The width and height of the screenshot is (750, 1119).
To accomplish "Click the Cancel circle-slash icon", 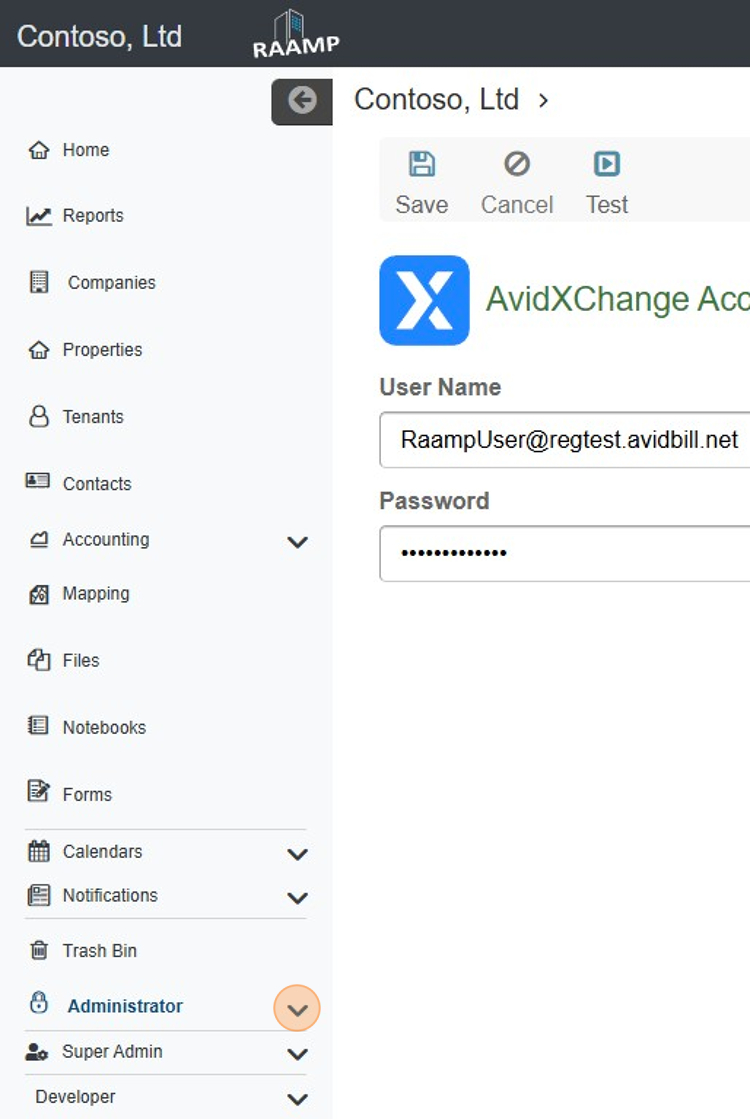I will (x=517, y=164).
